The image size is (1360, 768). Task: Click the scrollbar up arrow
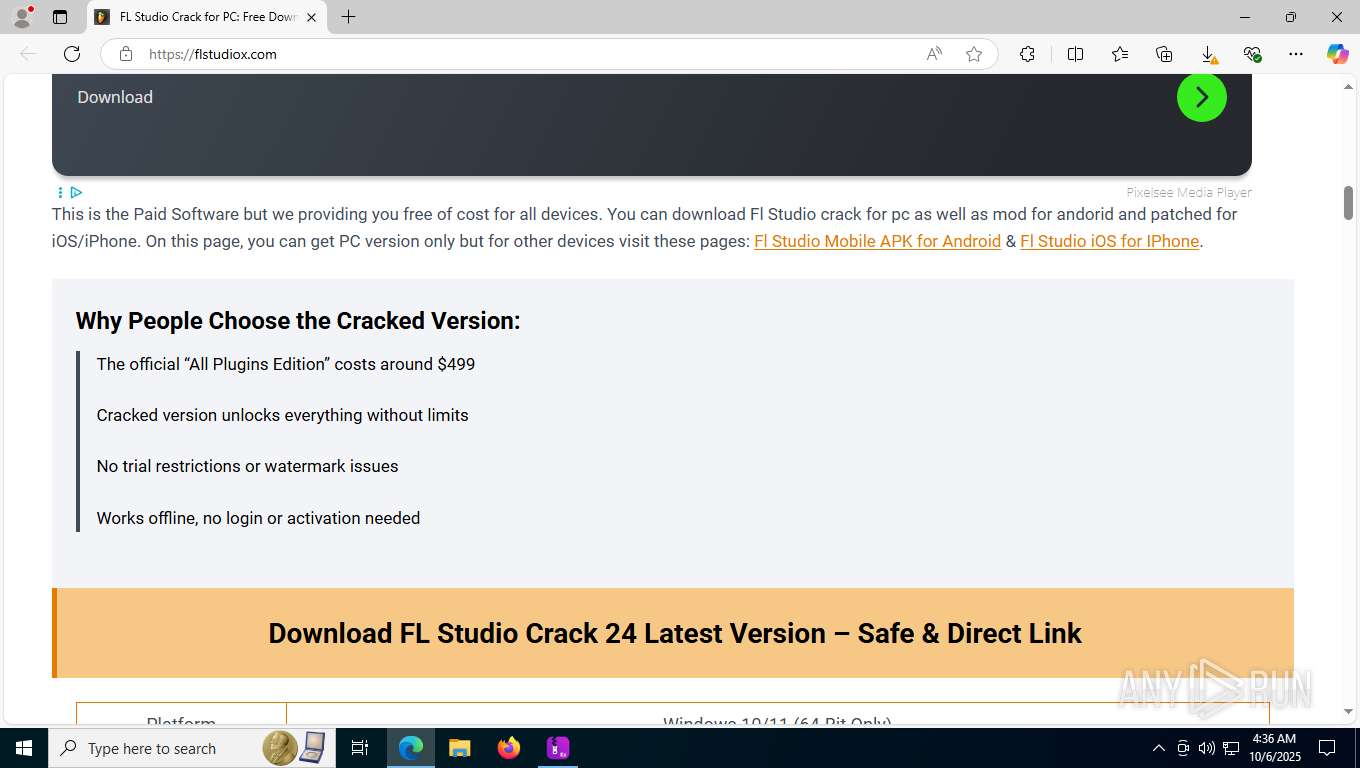coord(1348,86)
